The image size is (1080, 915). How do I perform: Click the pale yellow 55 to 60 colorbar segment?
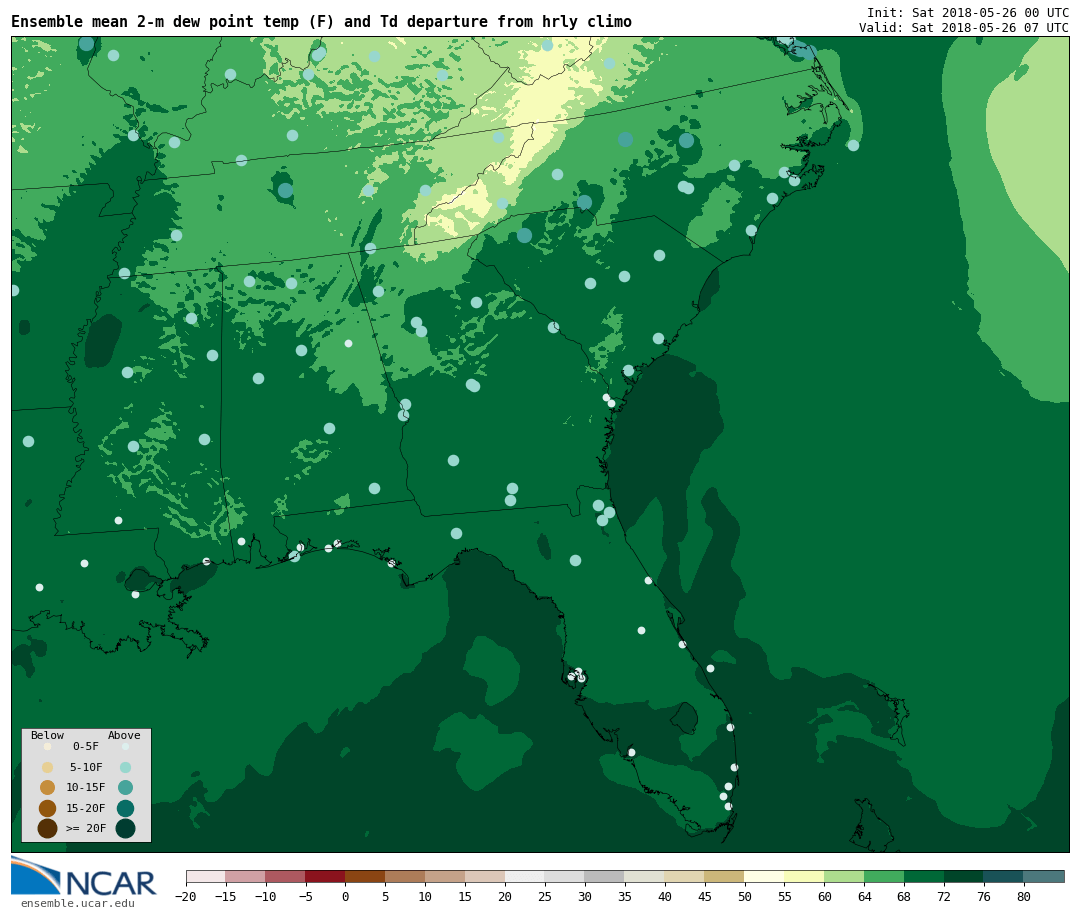click(804, 876)
